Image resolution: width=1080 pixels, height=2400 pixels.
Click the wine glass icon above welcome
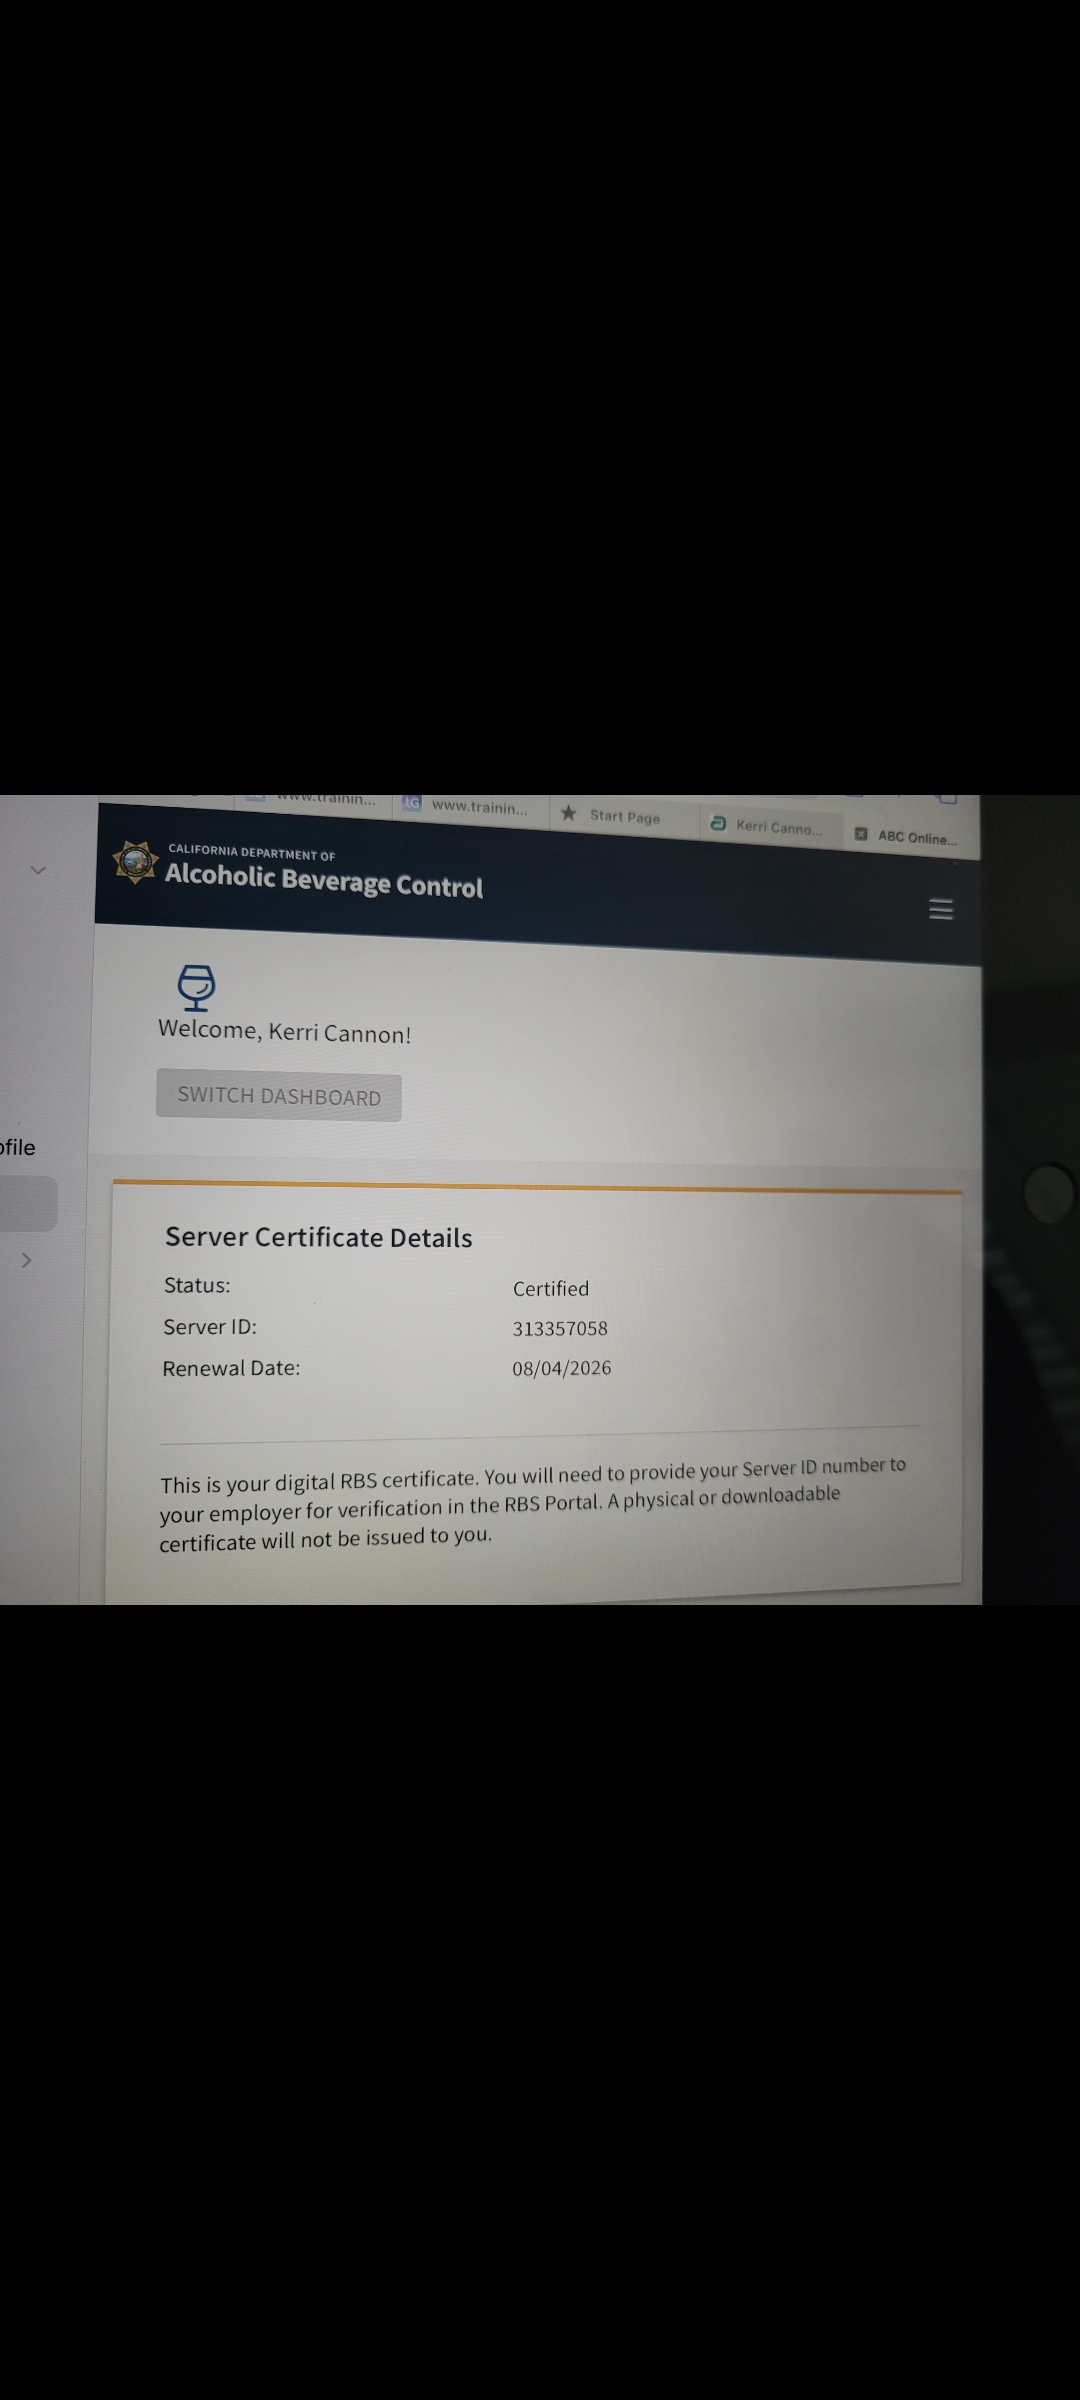click(x=196, y=987)
